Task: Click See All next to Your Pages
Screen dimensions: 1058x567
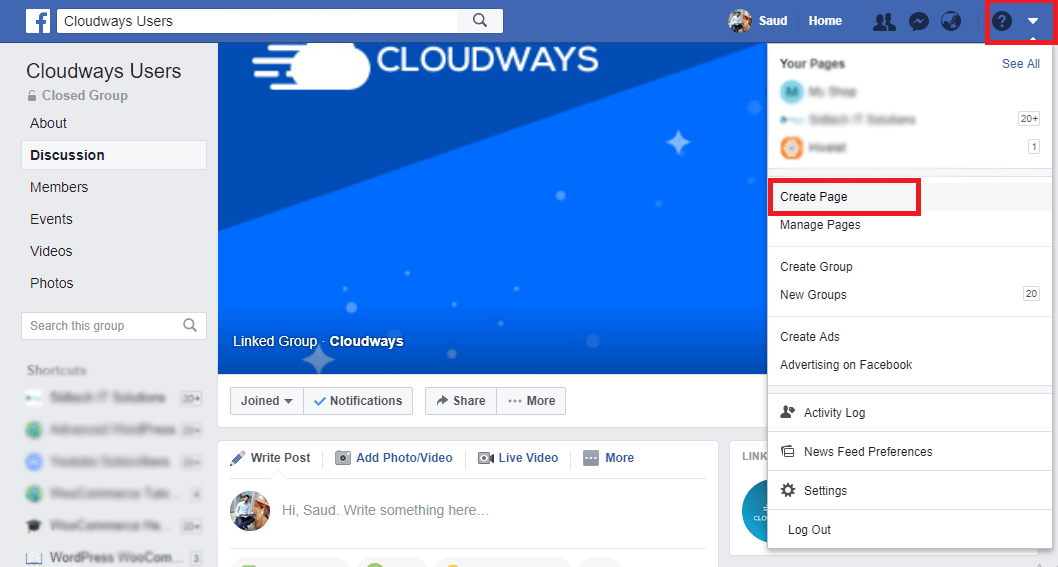Action: (x=1020, y=63)
